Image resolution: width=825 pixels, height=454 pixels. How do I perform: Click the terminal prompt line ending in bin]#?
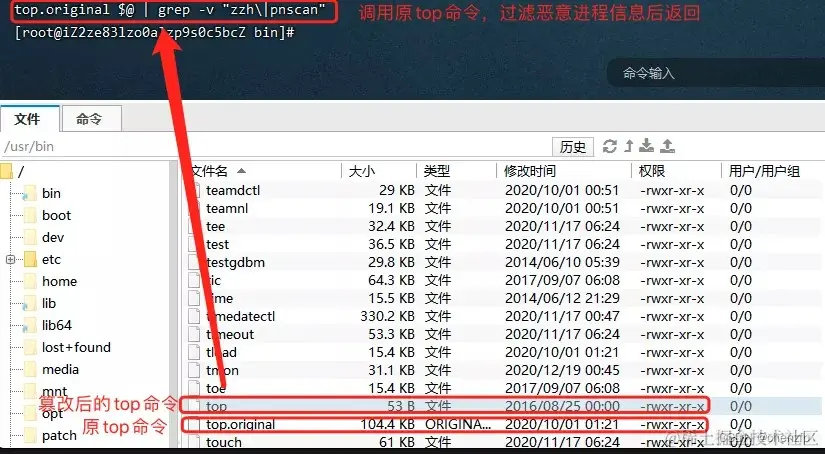tap(155, 32)
